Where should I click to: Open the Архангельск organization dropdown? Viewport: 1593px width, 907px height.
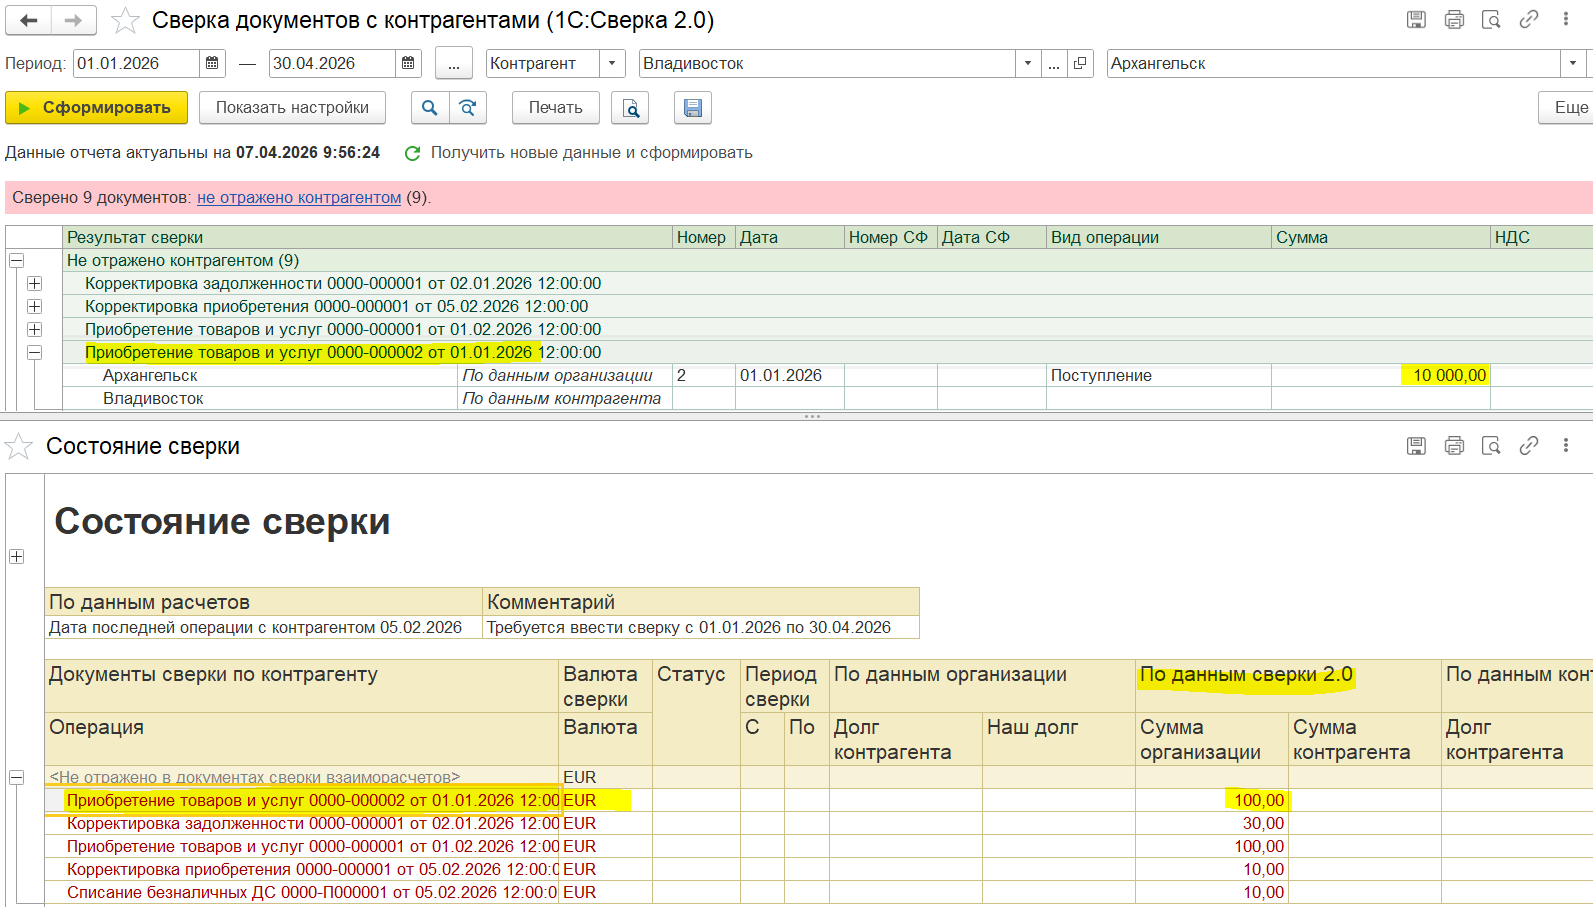click(x=1573, y=63)
